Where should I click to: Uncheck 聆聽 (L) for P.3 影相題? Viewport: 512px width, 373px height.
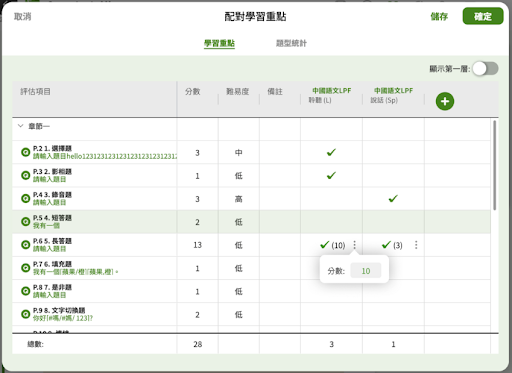tap(331, 175)
